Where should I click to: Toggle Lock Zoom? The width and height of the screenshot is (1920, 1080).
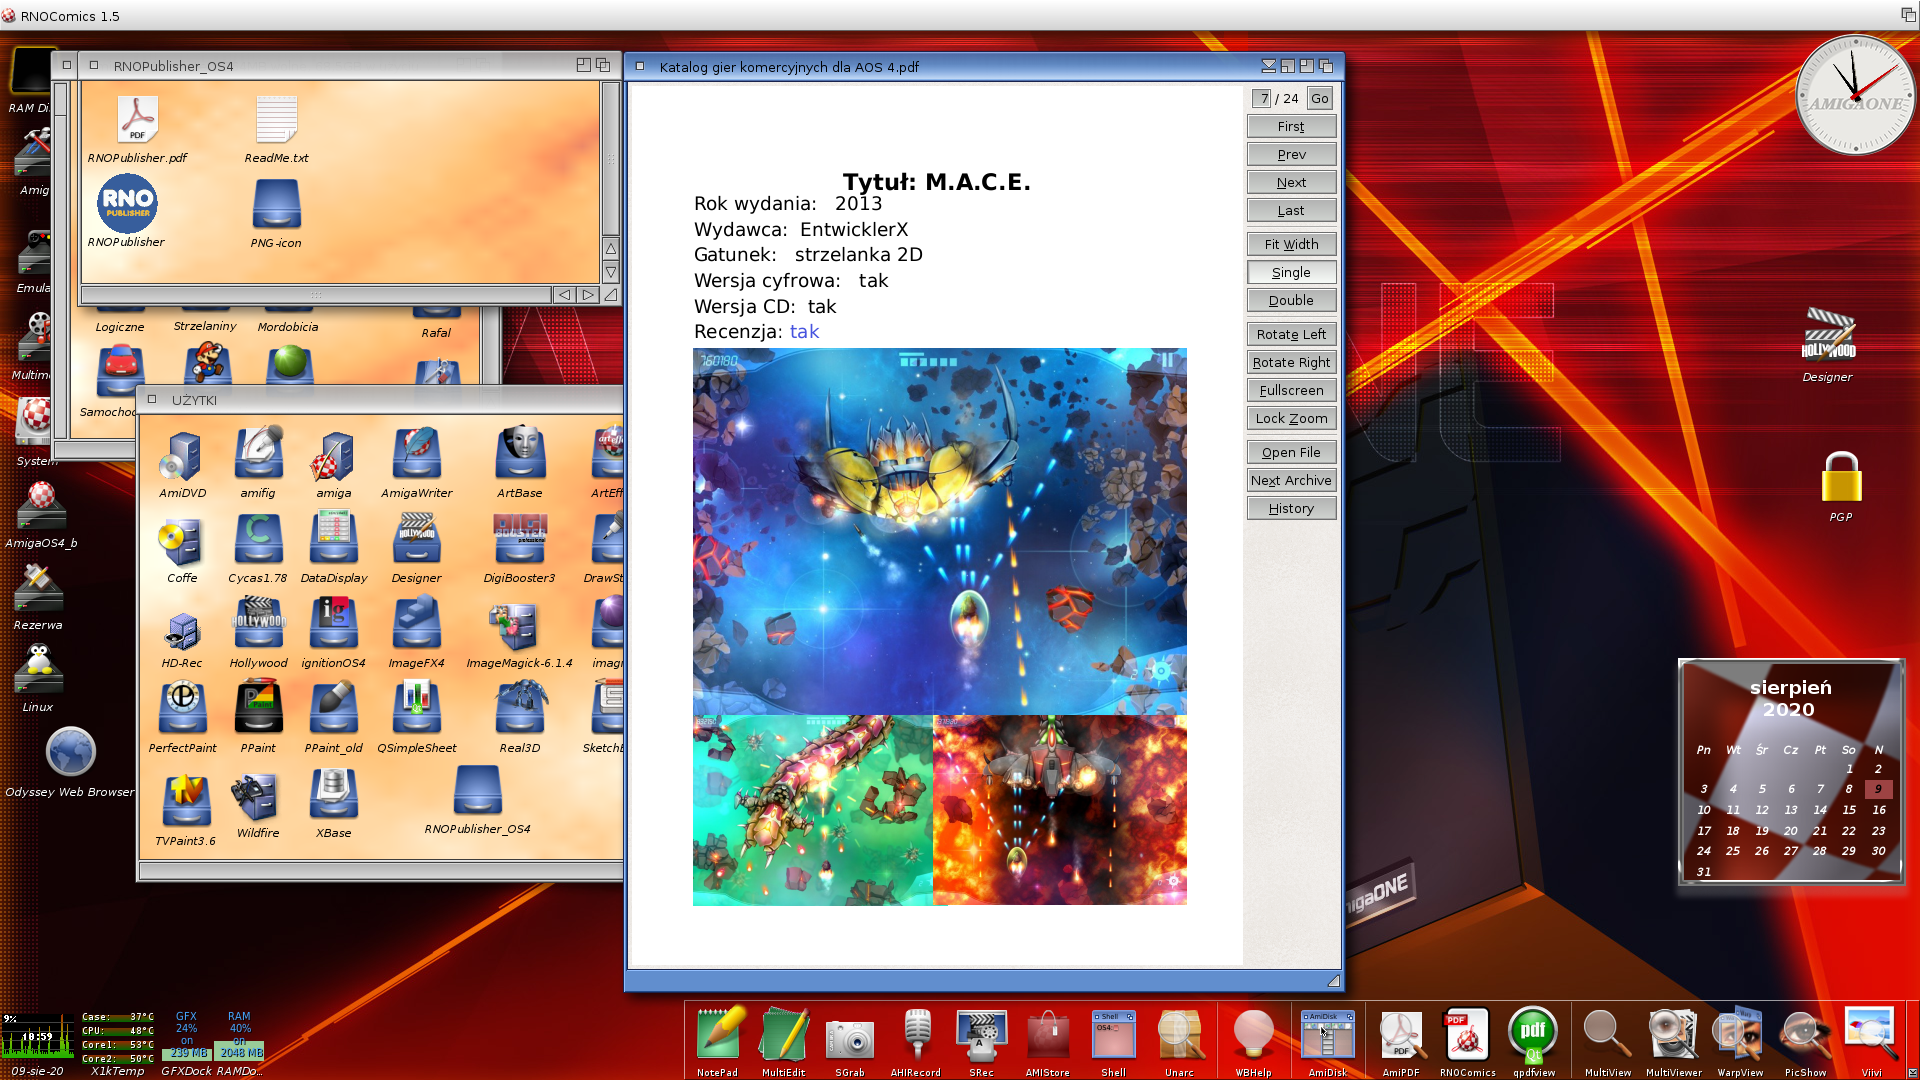coord(1291,419)
